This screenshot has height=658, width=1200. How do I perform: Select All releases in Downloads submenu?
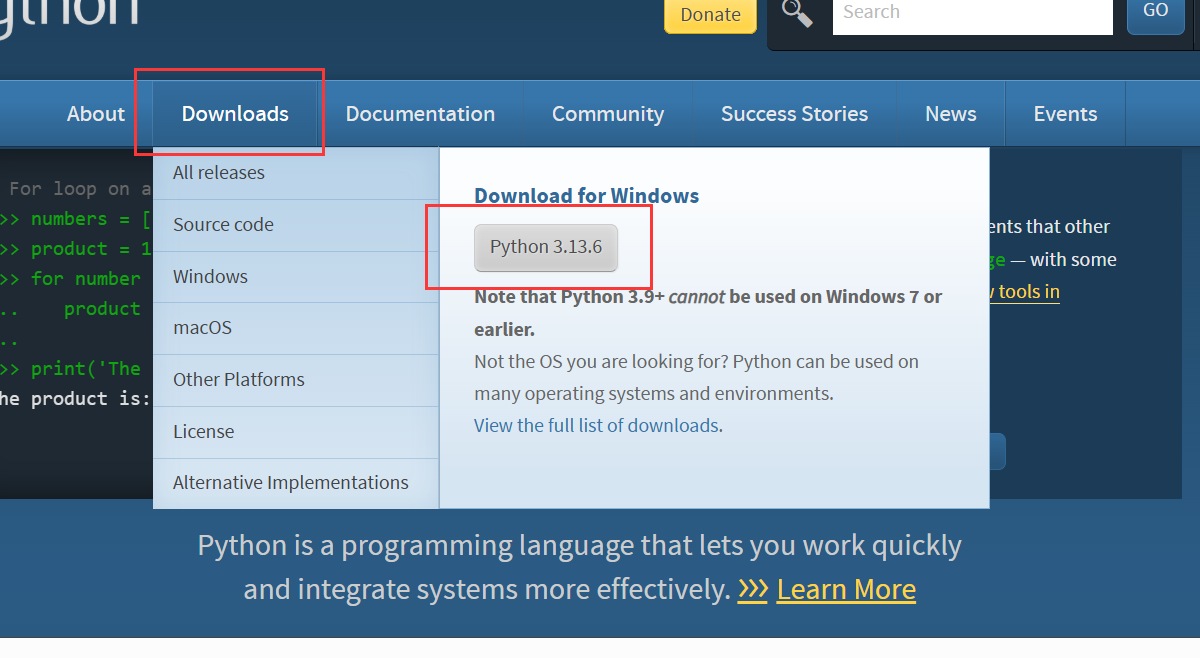tap(296, 173)
